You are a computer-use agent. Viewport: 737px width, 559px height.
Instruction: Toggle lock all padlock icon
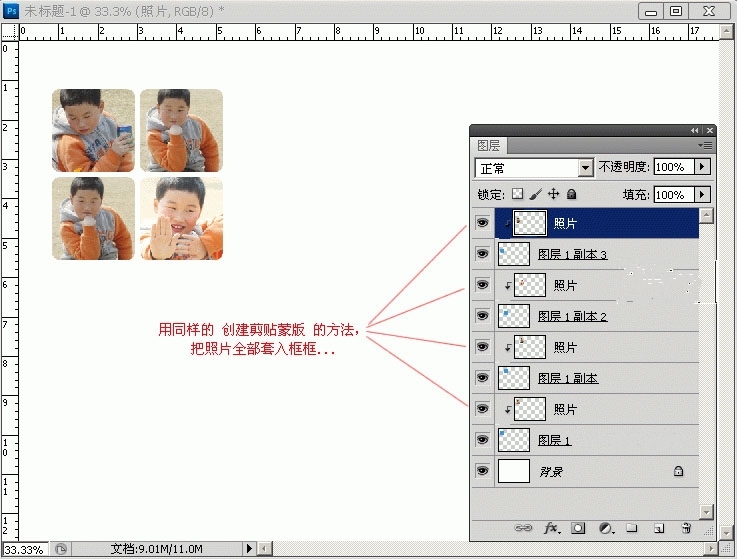click(x=572, y=194)
